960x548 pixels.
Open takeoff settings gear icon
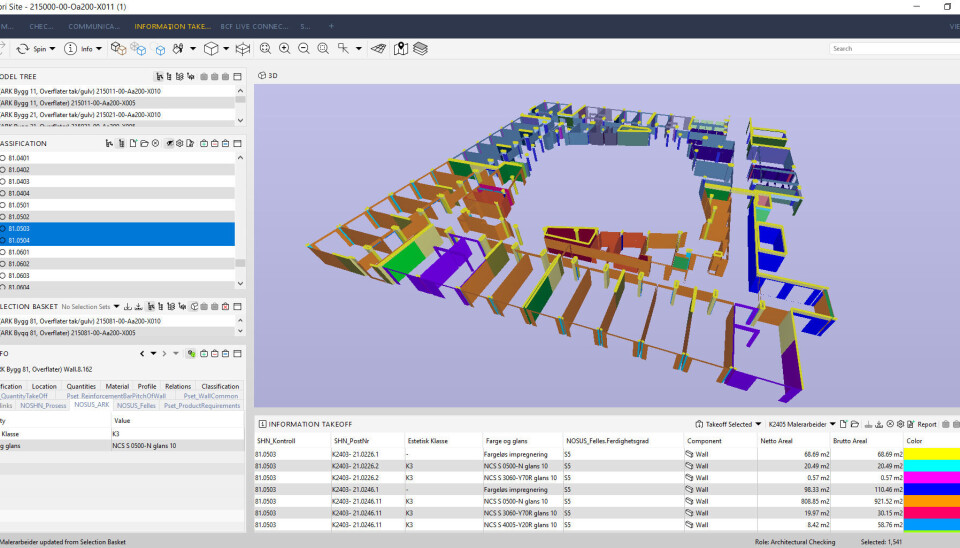[x=901, y=424]
